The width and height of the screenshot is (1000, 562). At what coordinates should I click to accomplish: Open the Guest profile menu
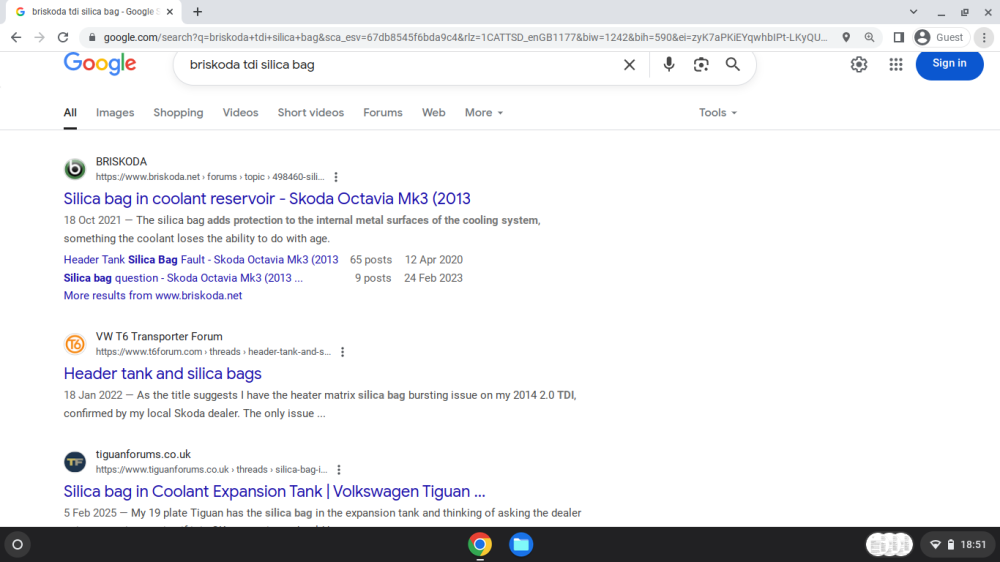pos(940,38)
